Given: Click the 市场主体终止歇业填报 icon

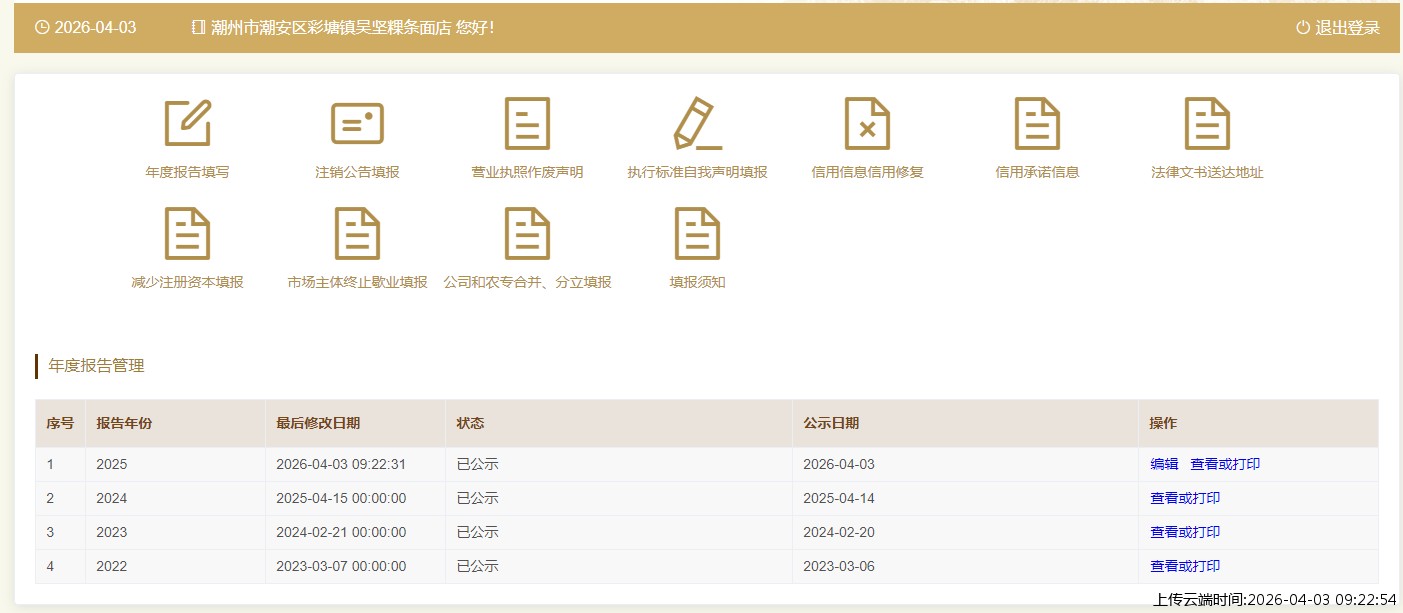Looking at the screenshot, I should click(x=357, y=234).
